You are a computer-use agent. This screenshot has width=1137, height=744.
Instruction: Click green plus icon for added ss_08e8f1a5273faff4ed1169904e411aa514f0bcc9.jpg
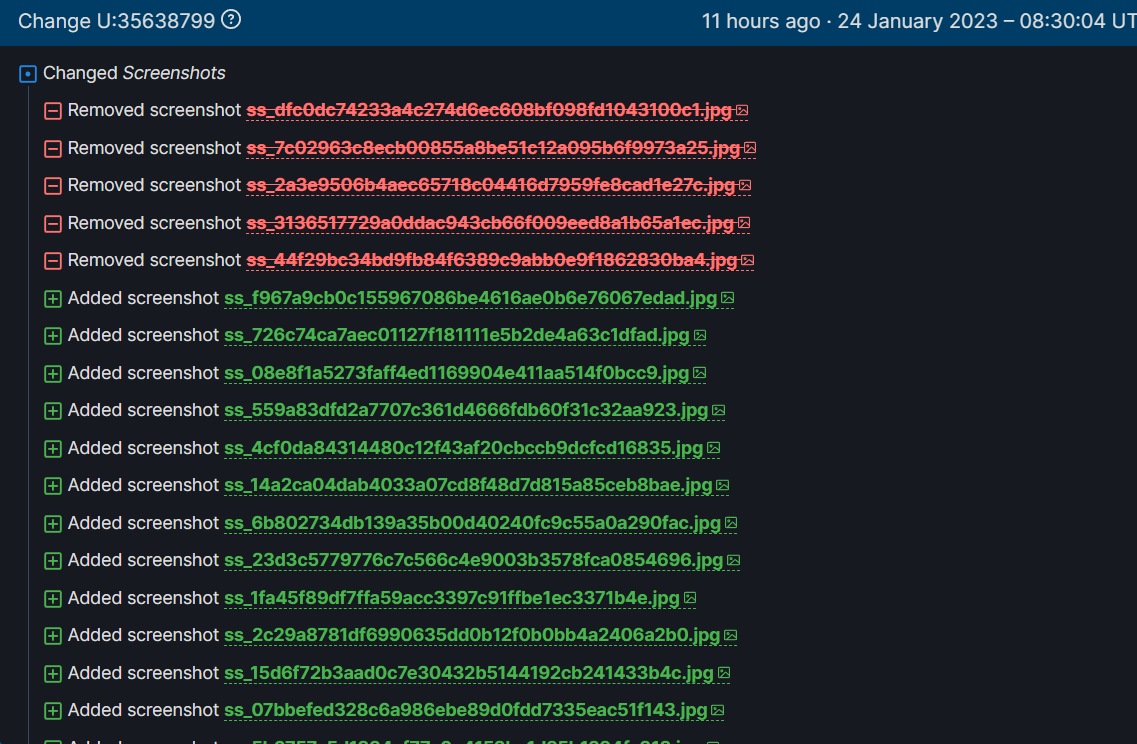click(x=53, y=373)
